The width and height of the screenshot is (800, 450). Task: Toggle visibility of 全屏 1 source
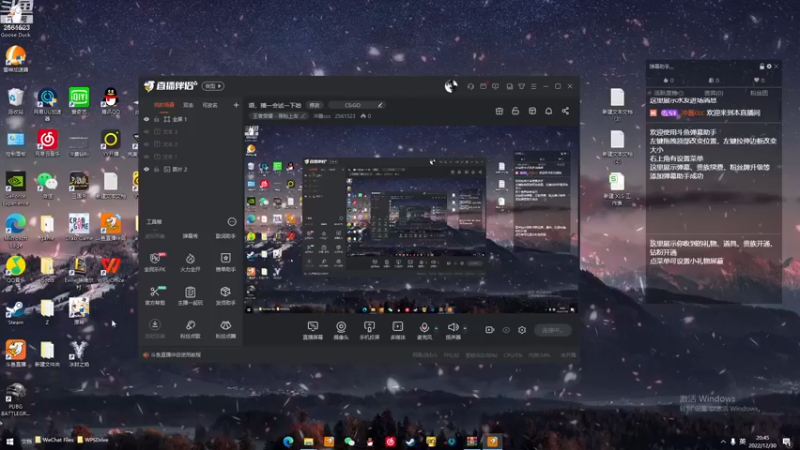[146, 119]
